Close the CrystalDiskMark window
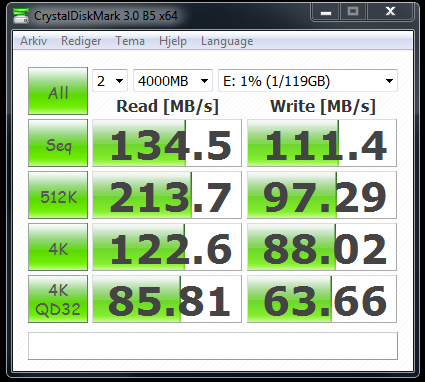Screen dimensions: 425x382 [390, 12]
